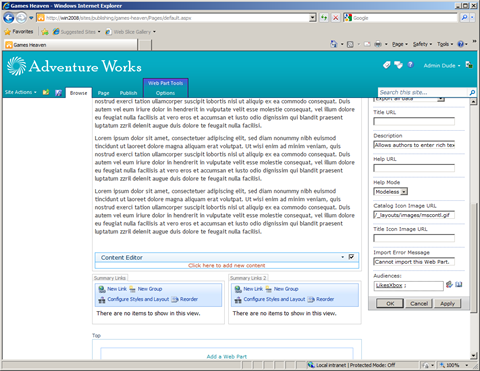Click the Description input field
Image resolution: width=480 pixels, height=371 pixels.
(414, 145)
